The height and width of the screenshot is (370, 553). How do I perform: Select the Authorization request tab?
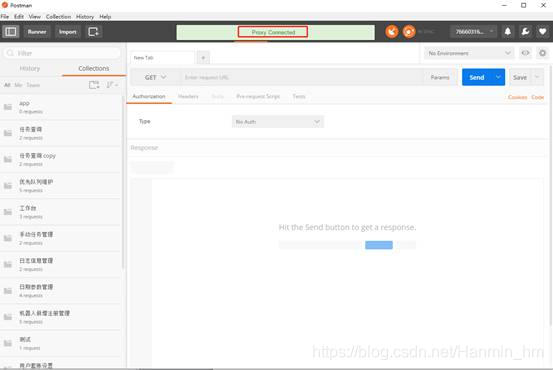[149, 96]
